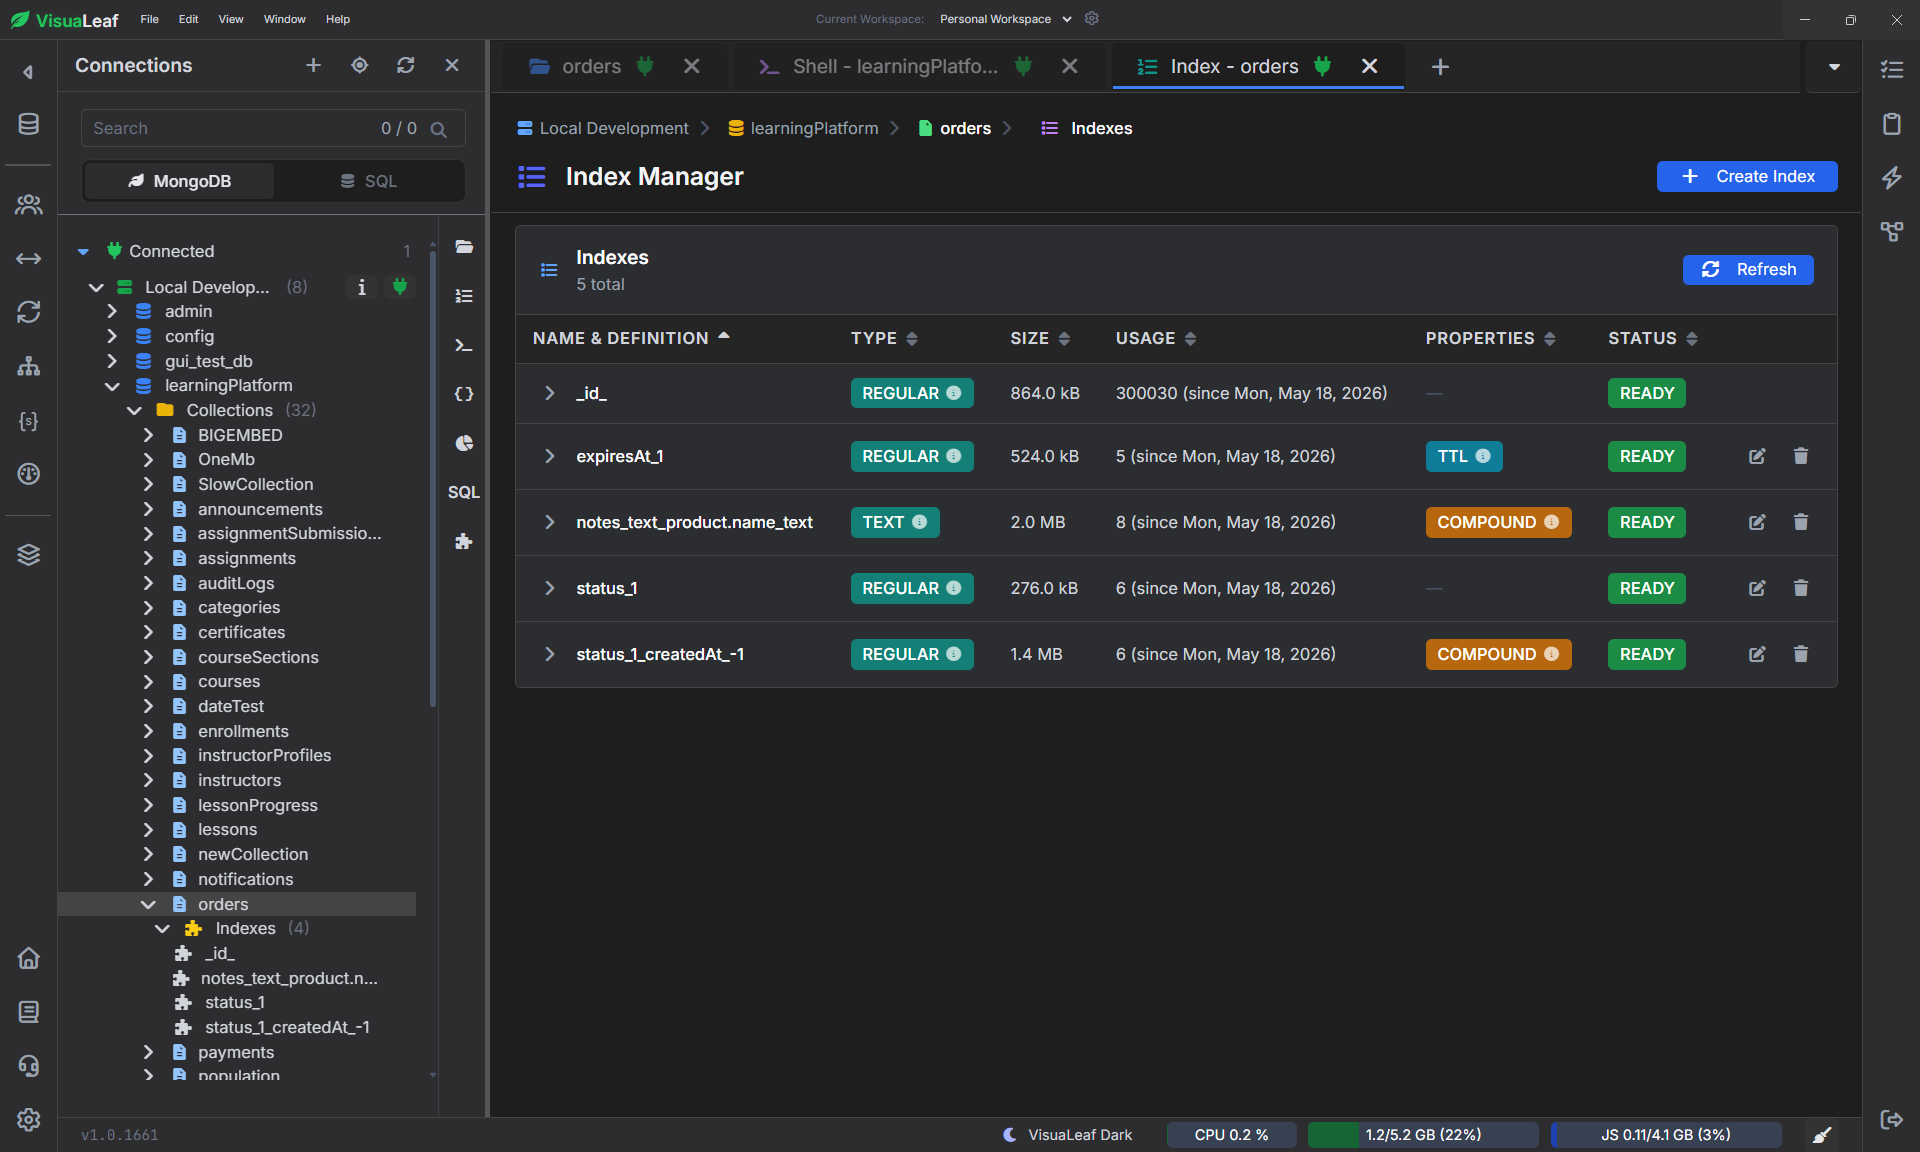Expand the status_1_createdAt_-1 index row
1920x1152 pixels.
click(x=549, y=654)
